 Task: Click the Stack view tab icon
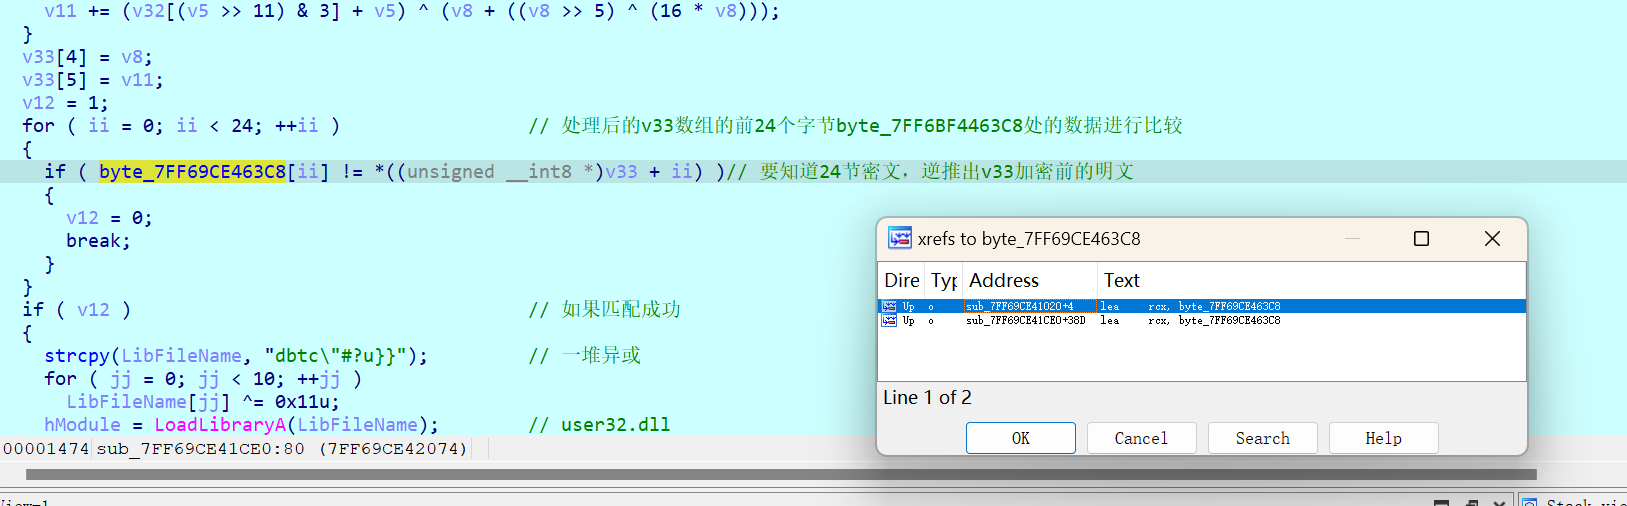pyautogui.click(x=1529, y=501)
